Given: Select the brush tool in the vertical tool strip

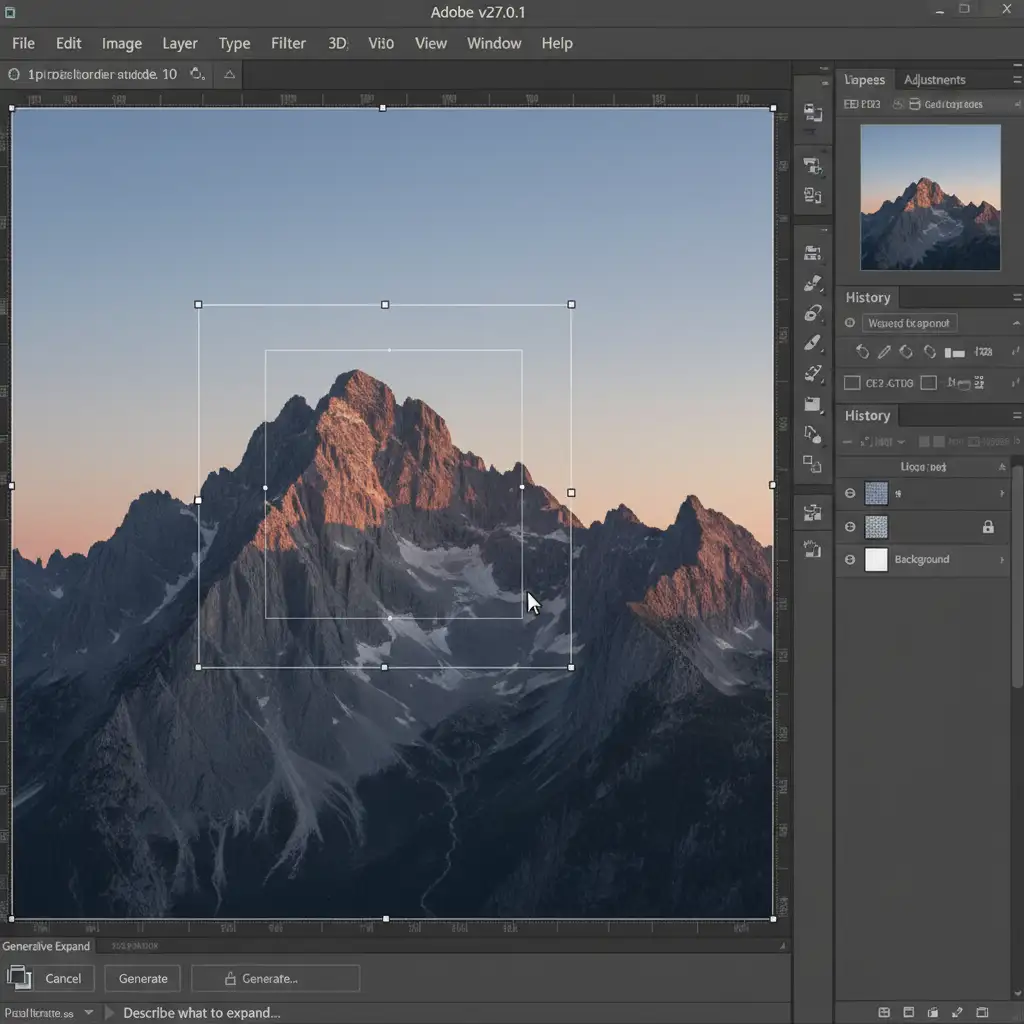Looking at the screenshot, I should pyautogui.click(x=813, y=284).
